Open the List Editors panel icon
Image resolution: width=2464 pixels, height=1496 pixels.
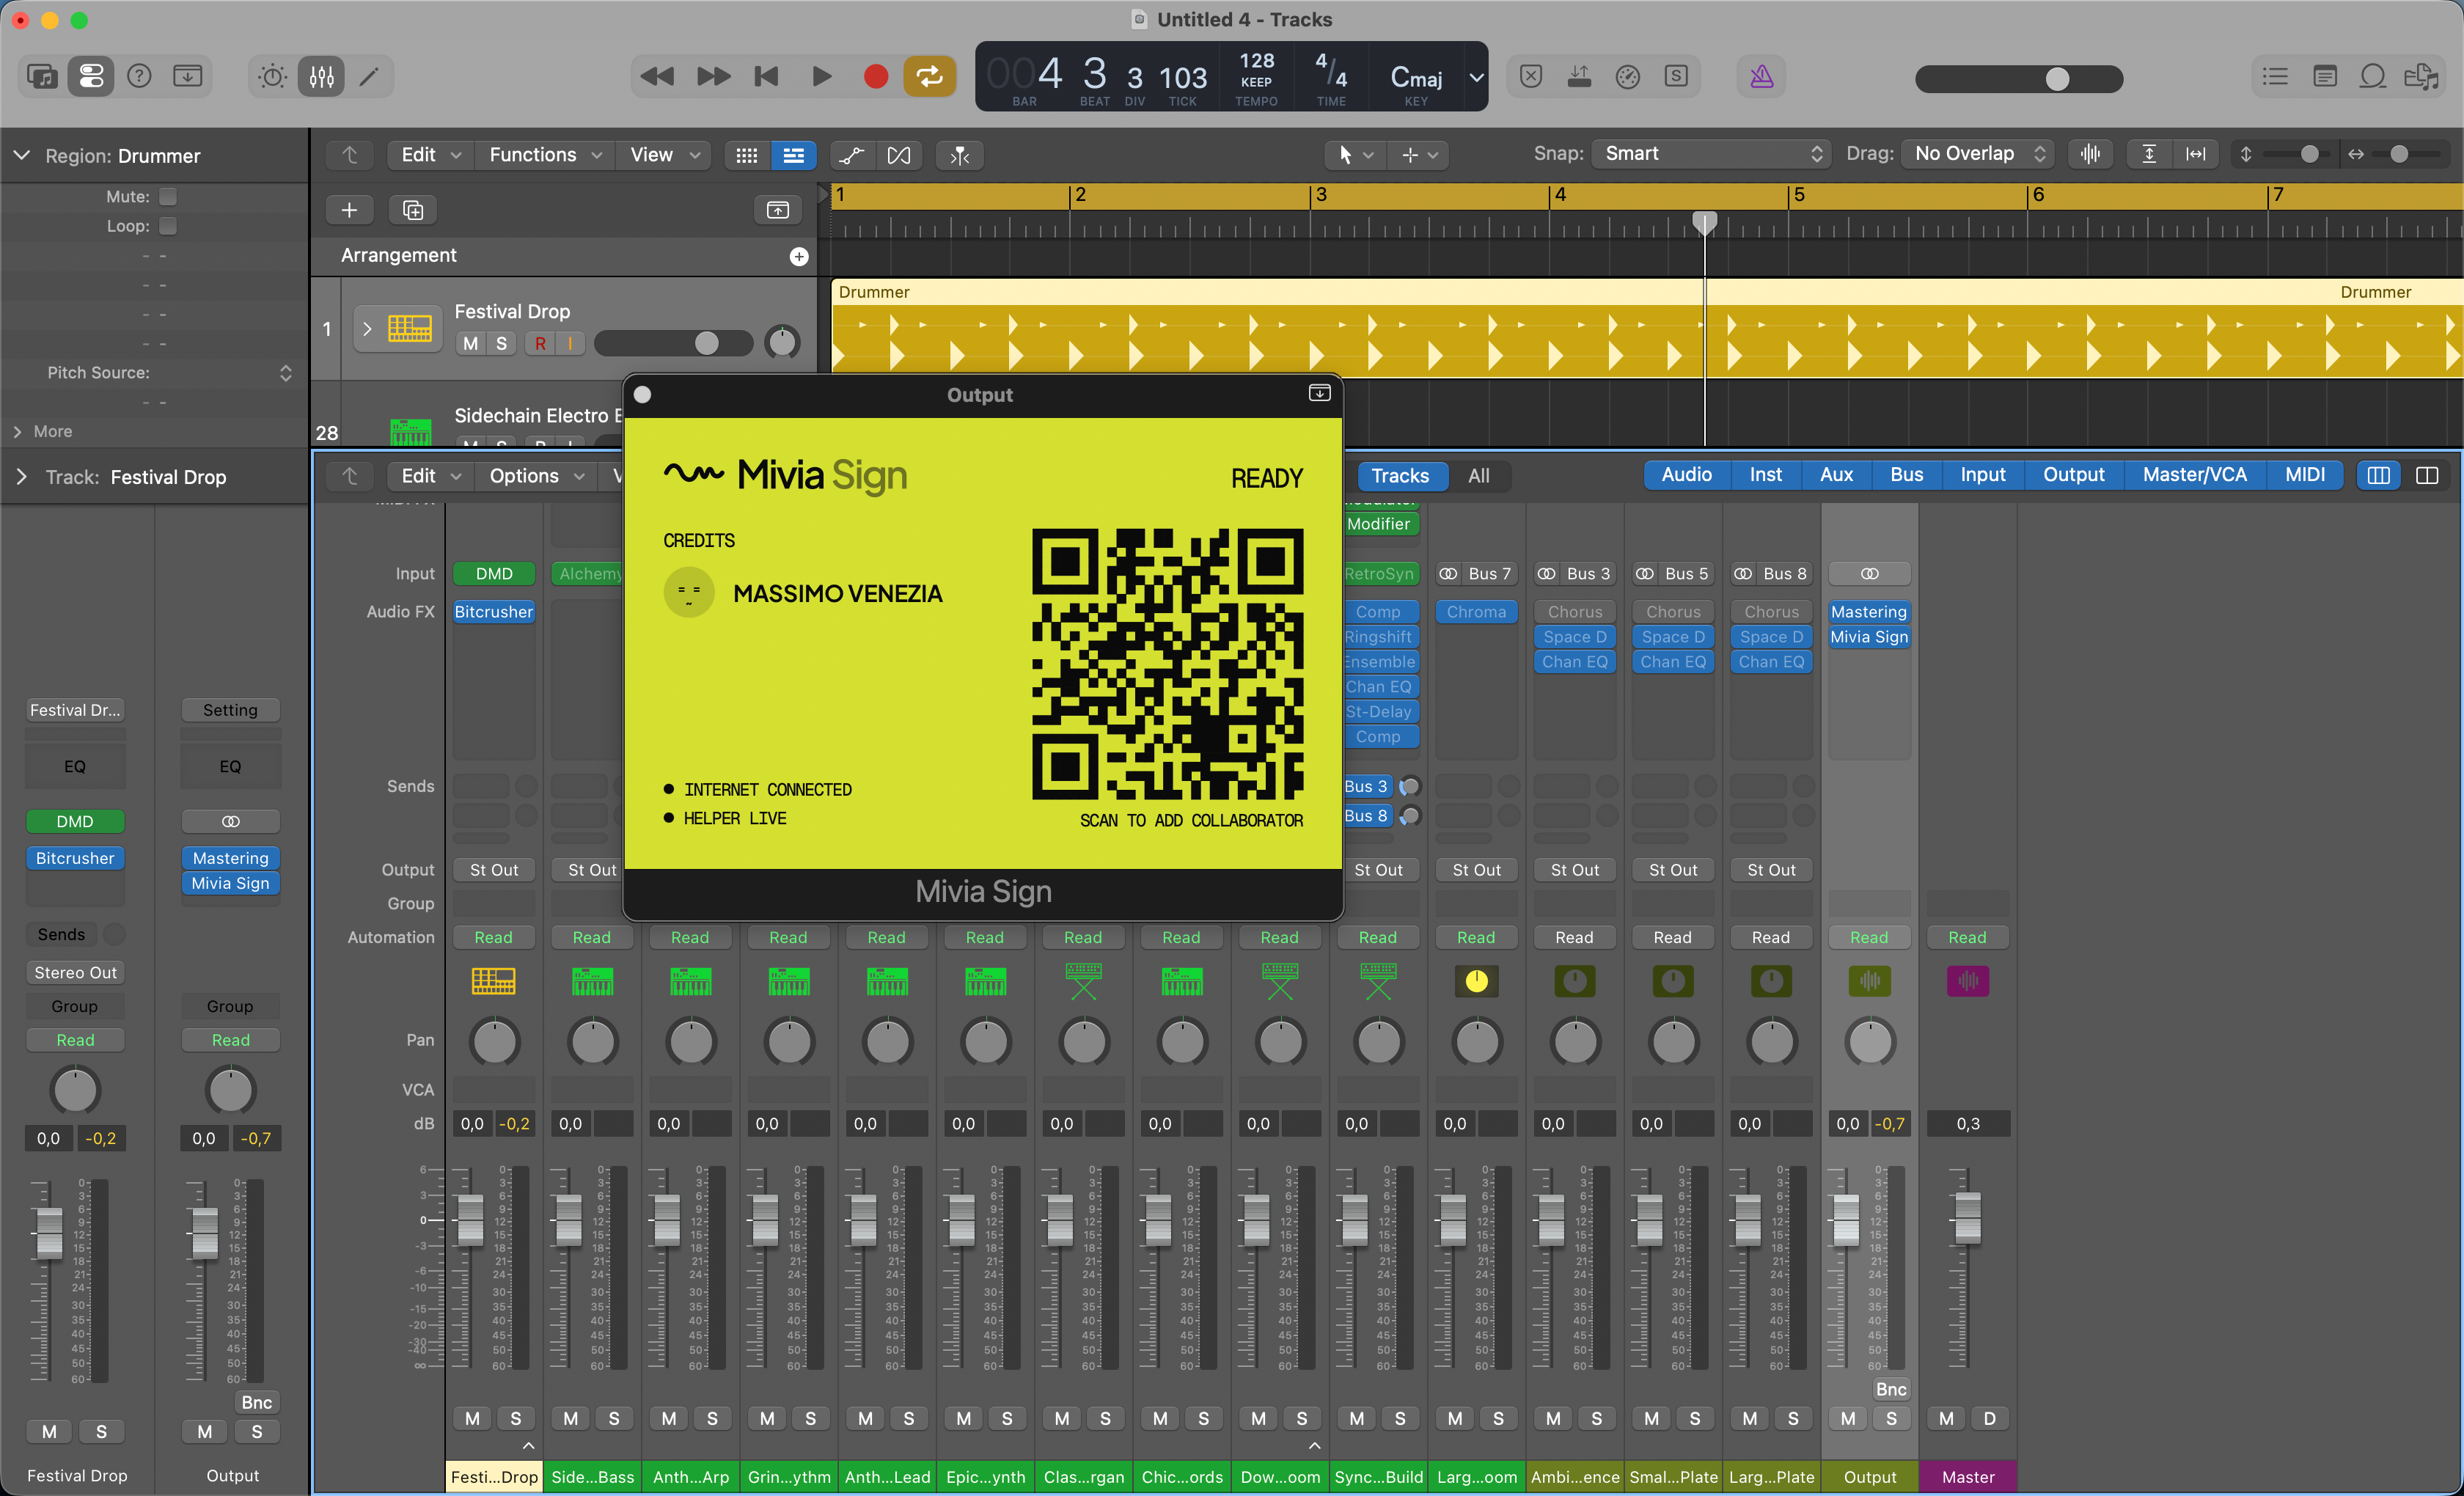coord(2274,76)
